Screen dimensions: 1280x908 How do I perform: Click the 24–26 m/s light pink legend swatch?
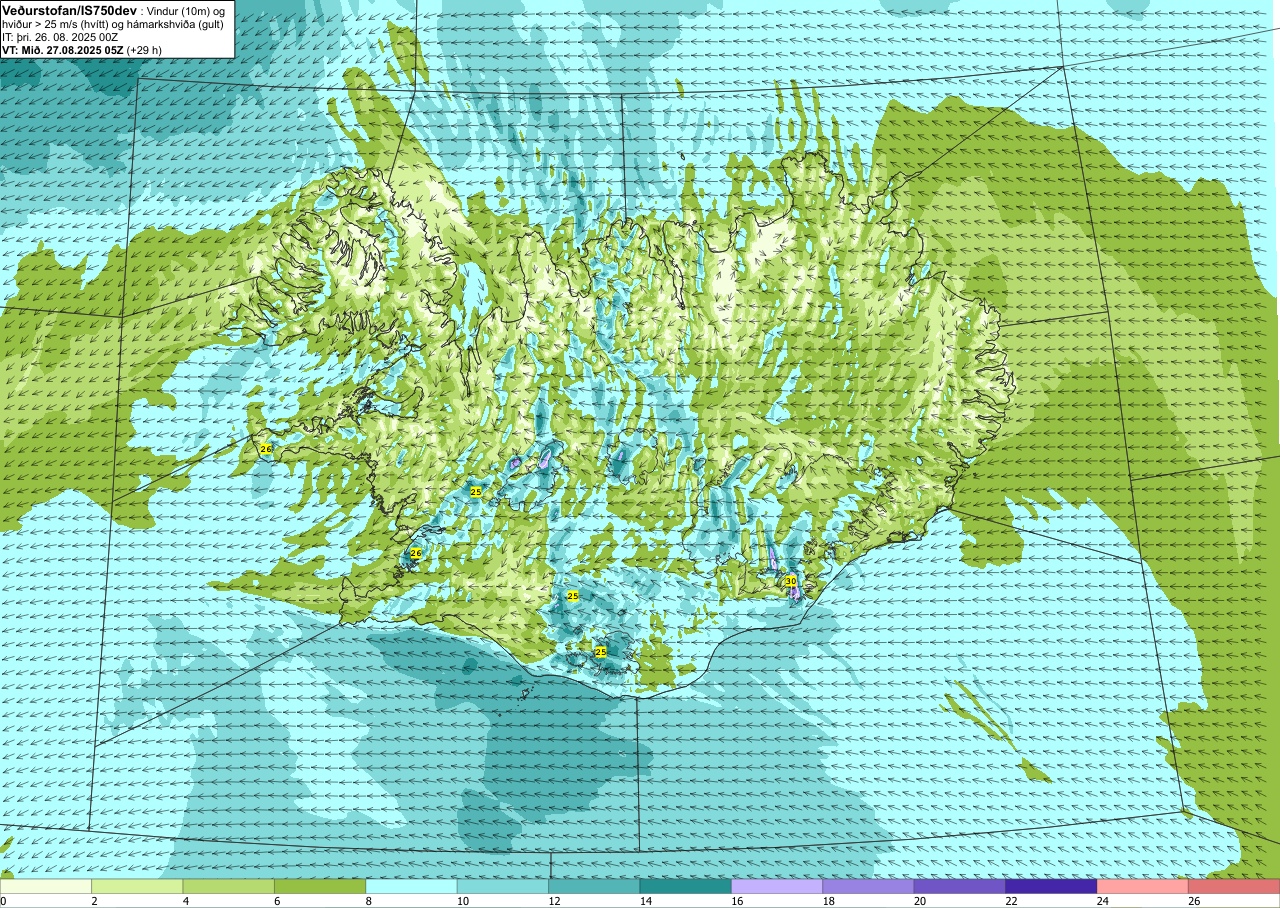(x=1143, y=886)
